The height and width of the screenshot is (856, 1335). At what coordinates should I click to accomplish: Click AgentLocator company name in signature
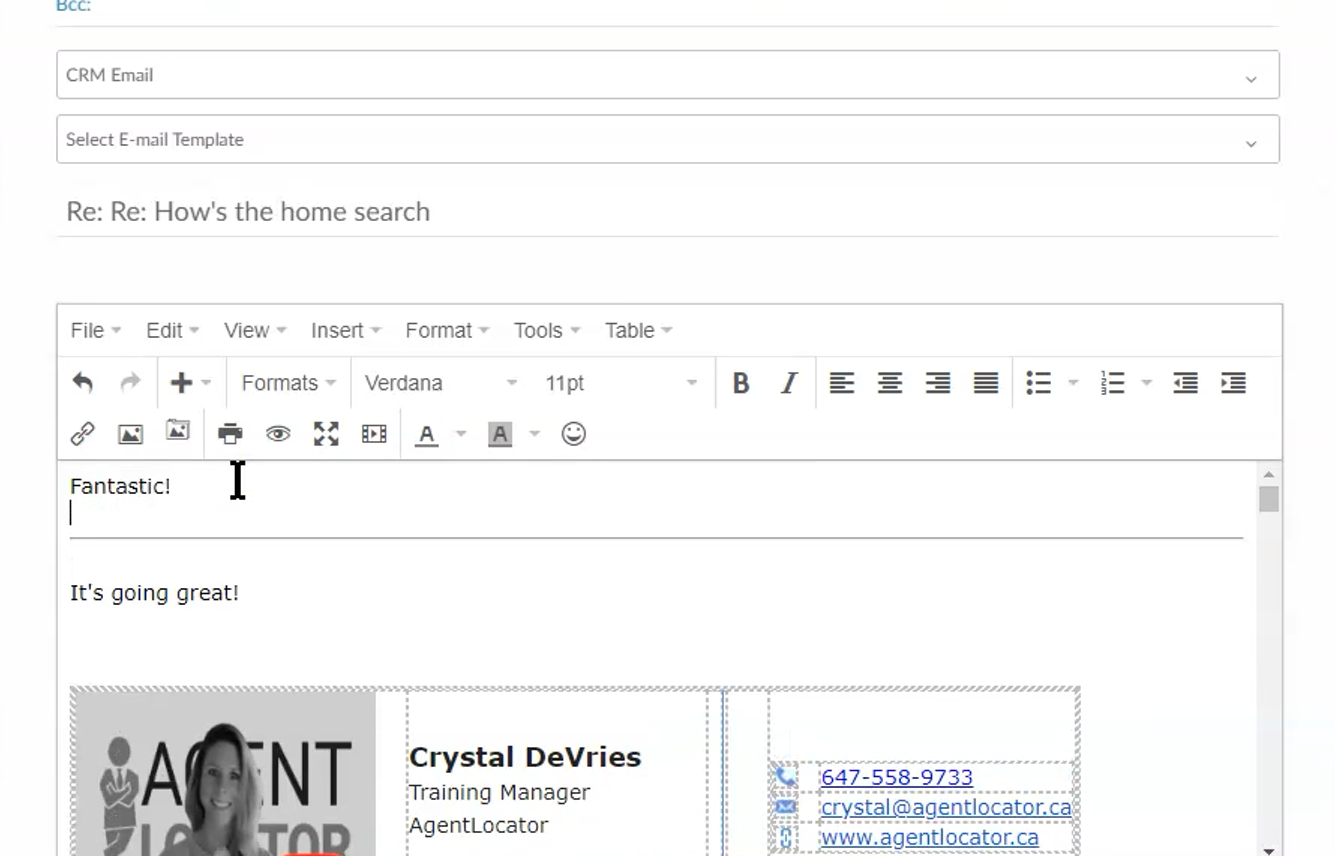click(x=478, y=825)
